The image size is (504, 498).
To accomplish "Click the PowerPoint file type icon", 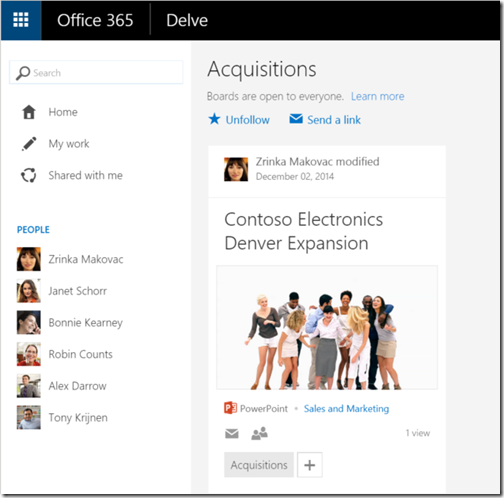I will 230,408.
